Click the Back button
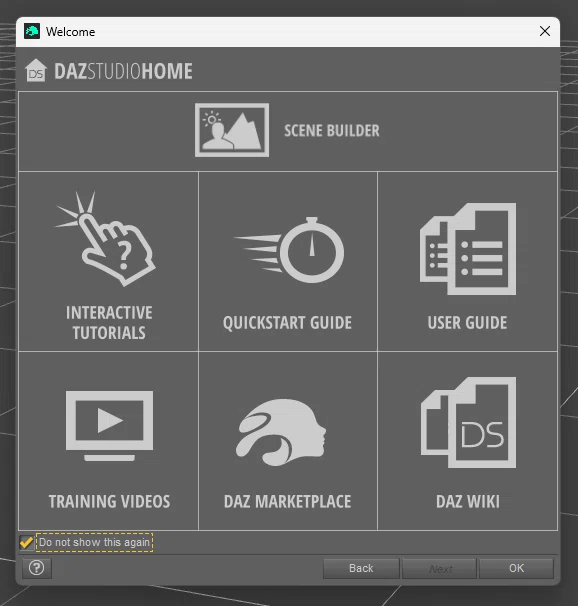The width and height of the screenshot is (578, 606). tap(361, 568)
